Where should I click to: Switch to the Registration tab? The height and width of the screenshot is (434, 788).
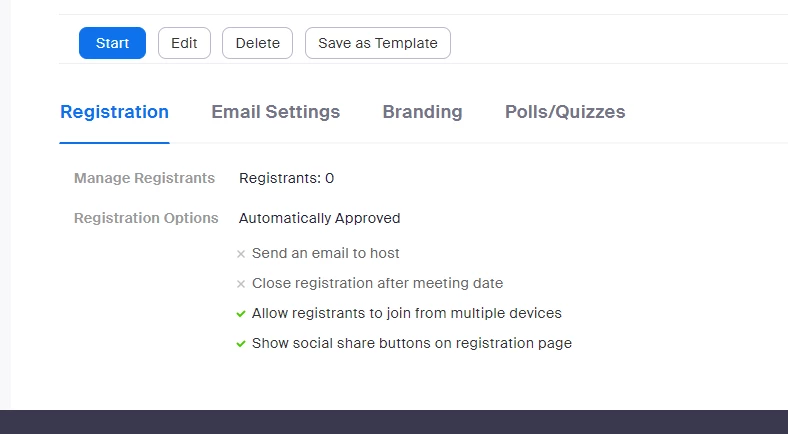click(114, 112)
